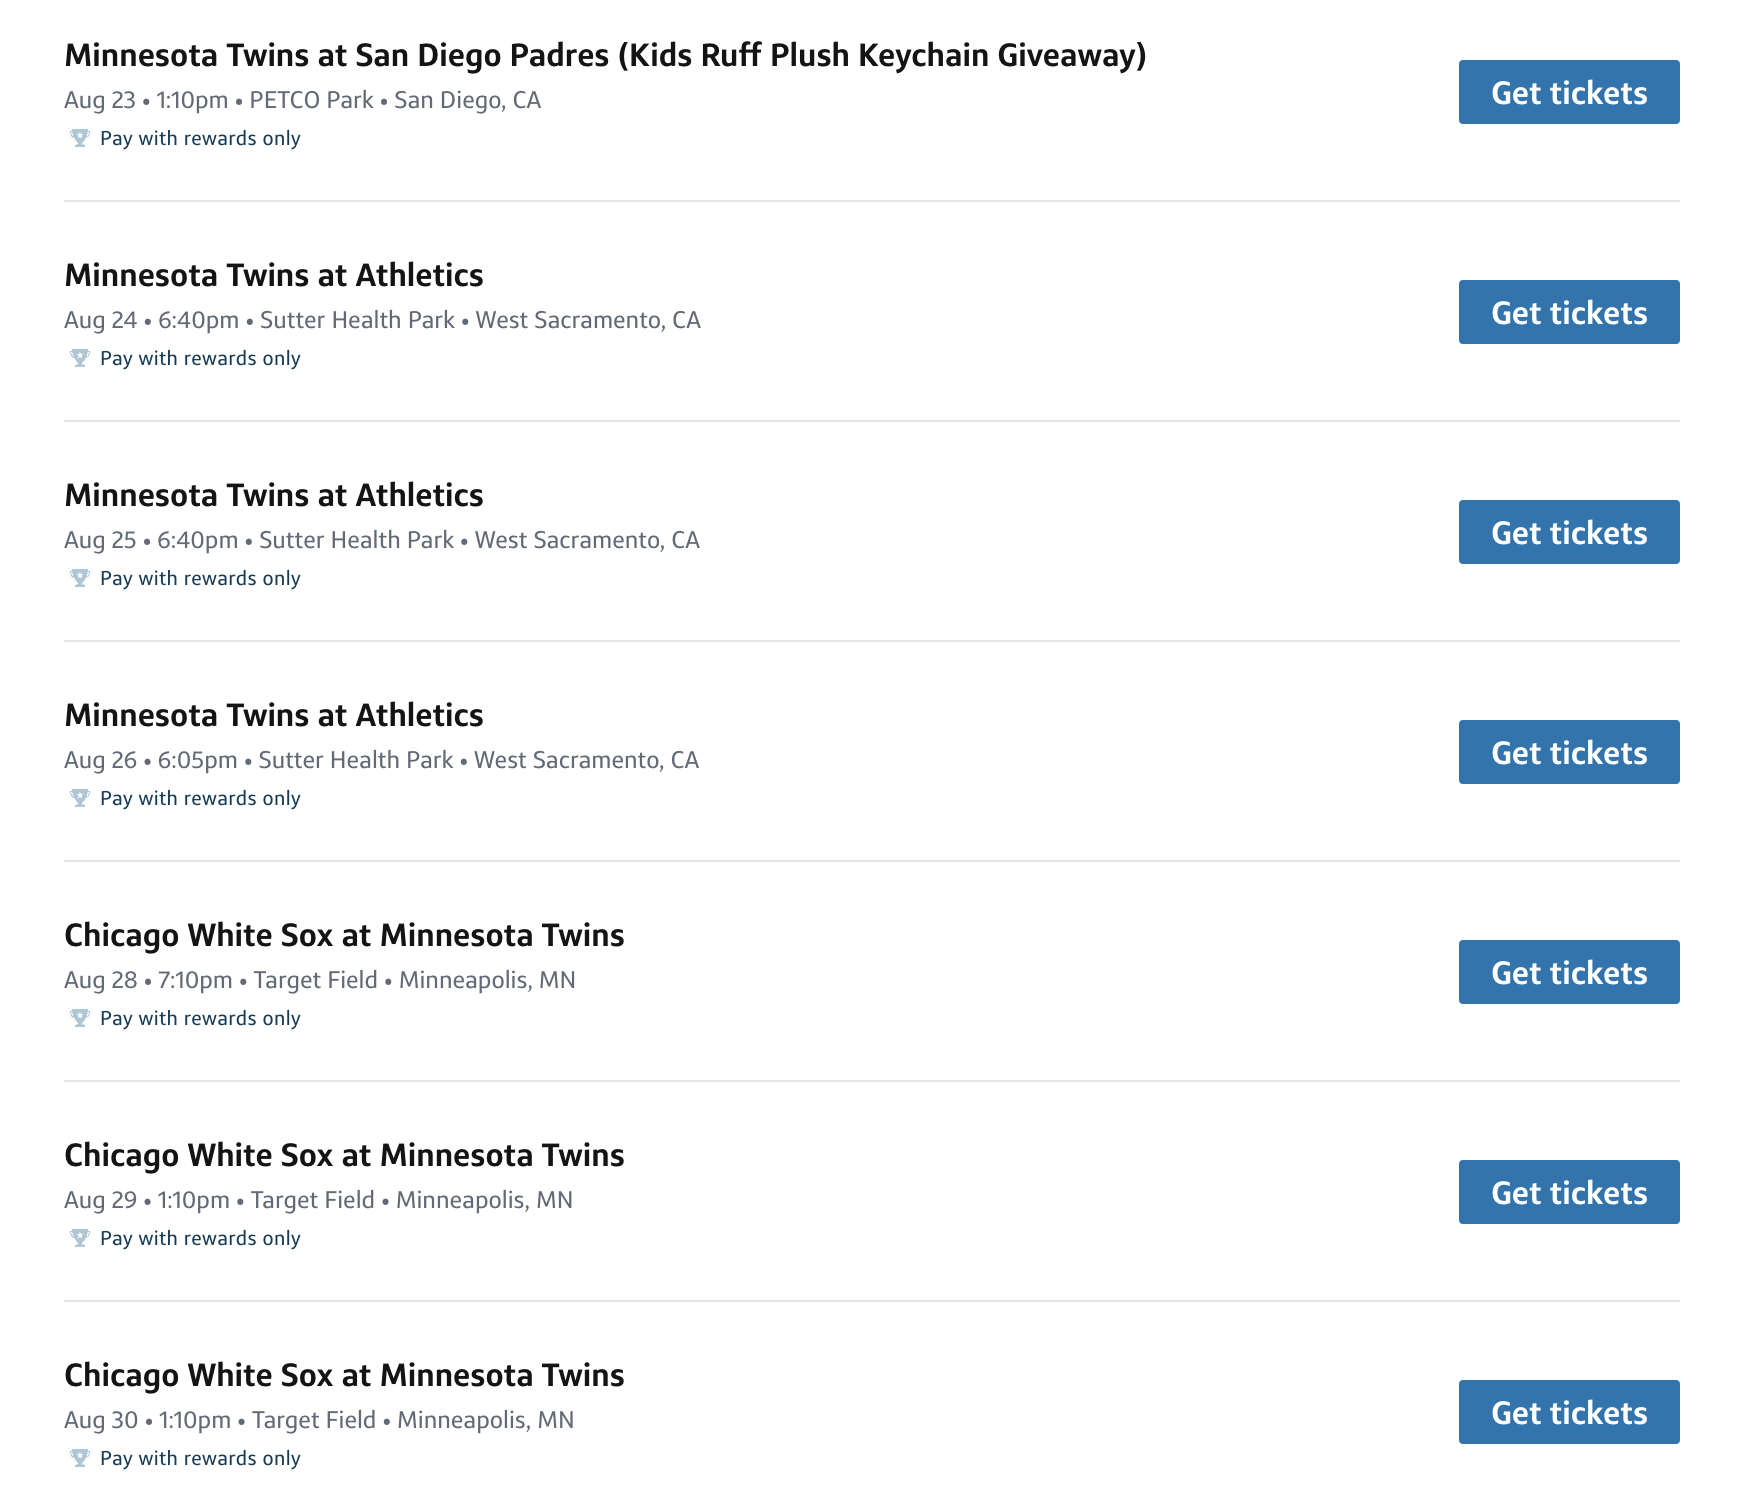Click the trophy icon under the Aug 23 game

click(x=80, y=138)
